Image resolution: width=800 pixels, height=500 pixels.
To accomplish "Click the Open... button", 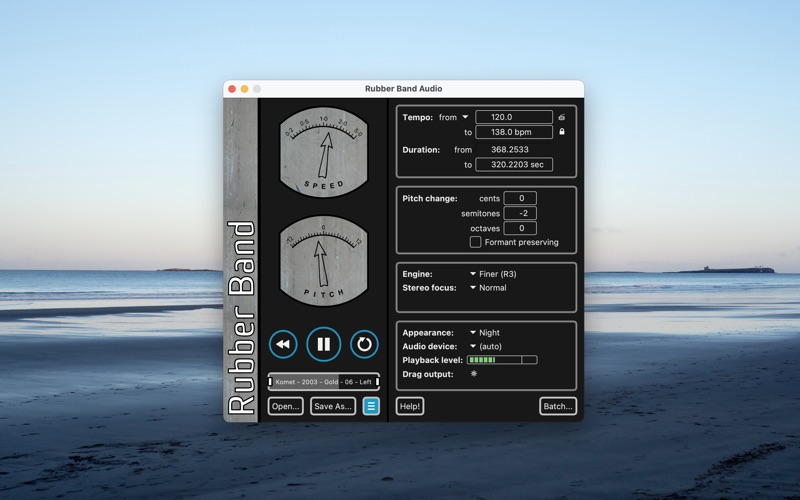I will 286,406.
